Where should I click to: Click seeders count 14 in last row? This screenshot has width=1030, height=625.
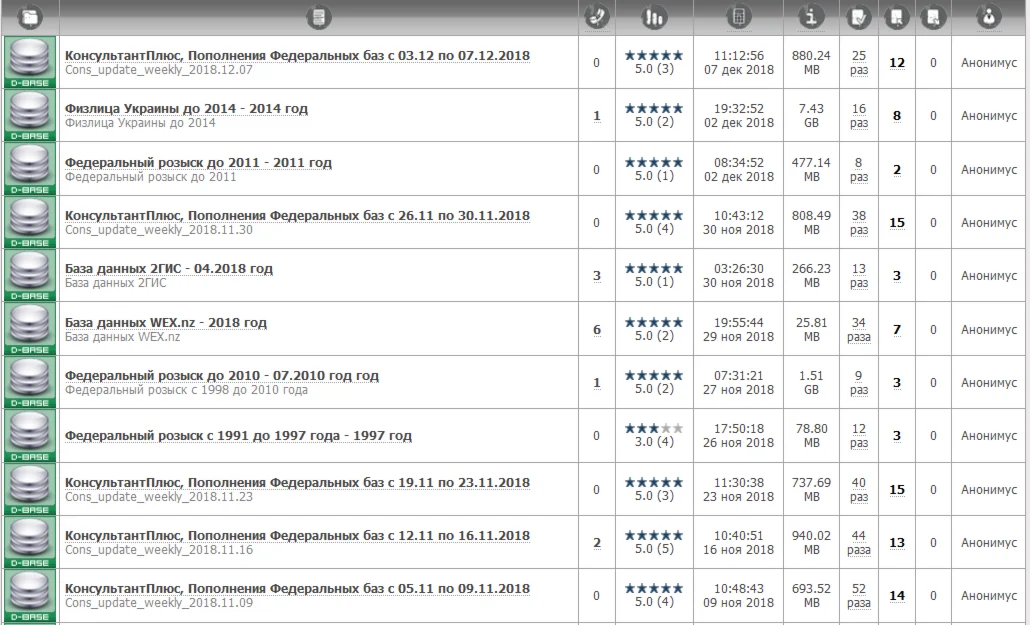[897, 596]
